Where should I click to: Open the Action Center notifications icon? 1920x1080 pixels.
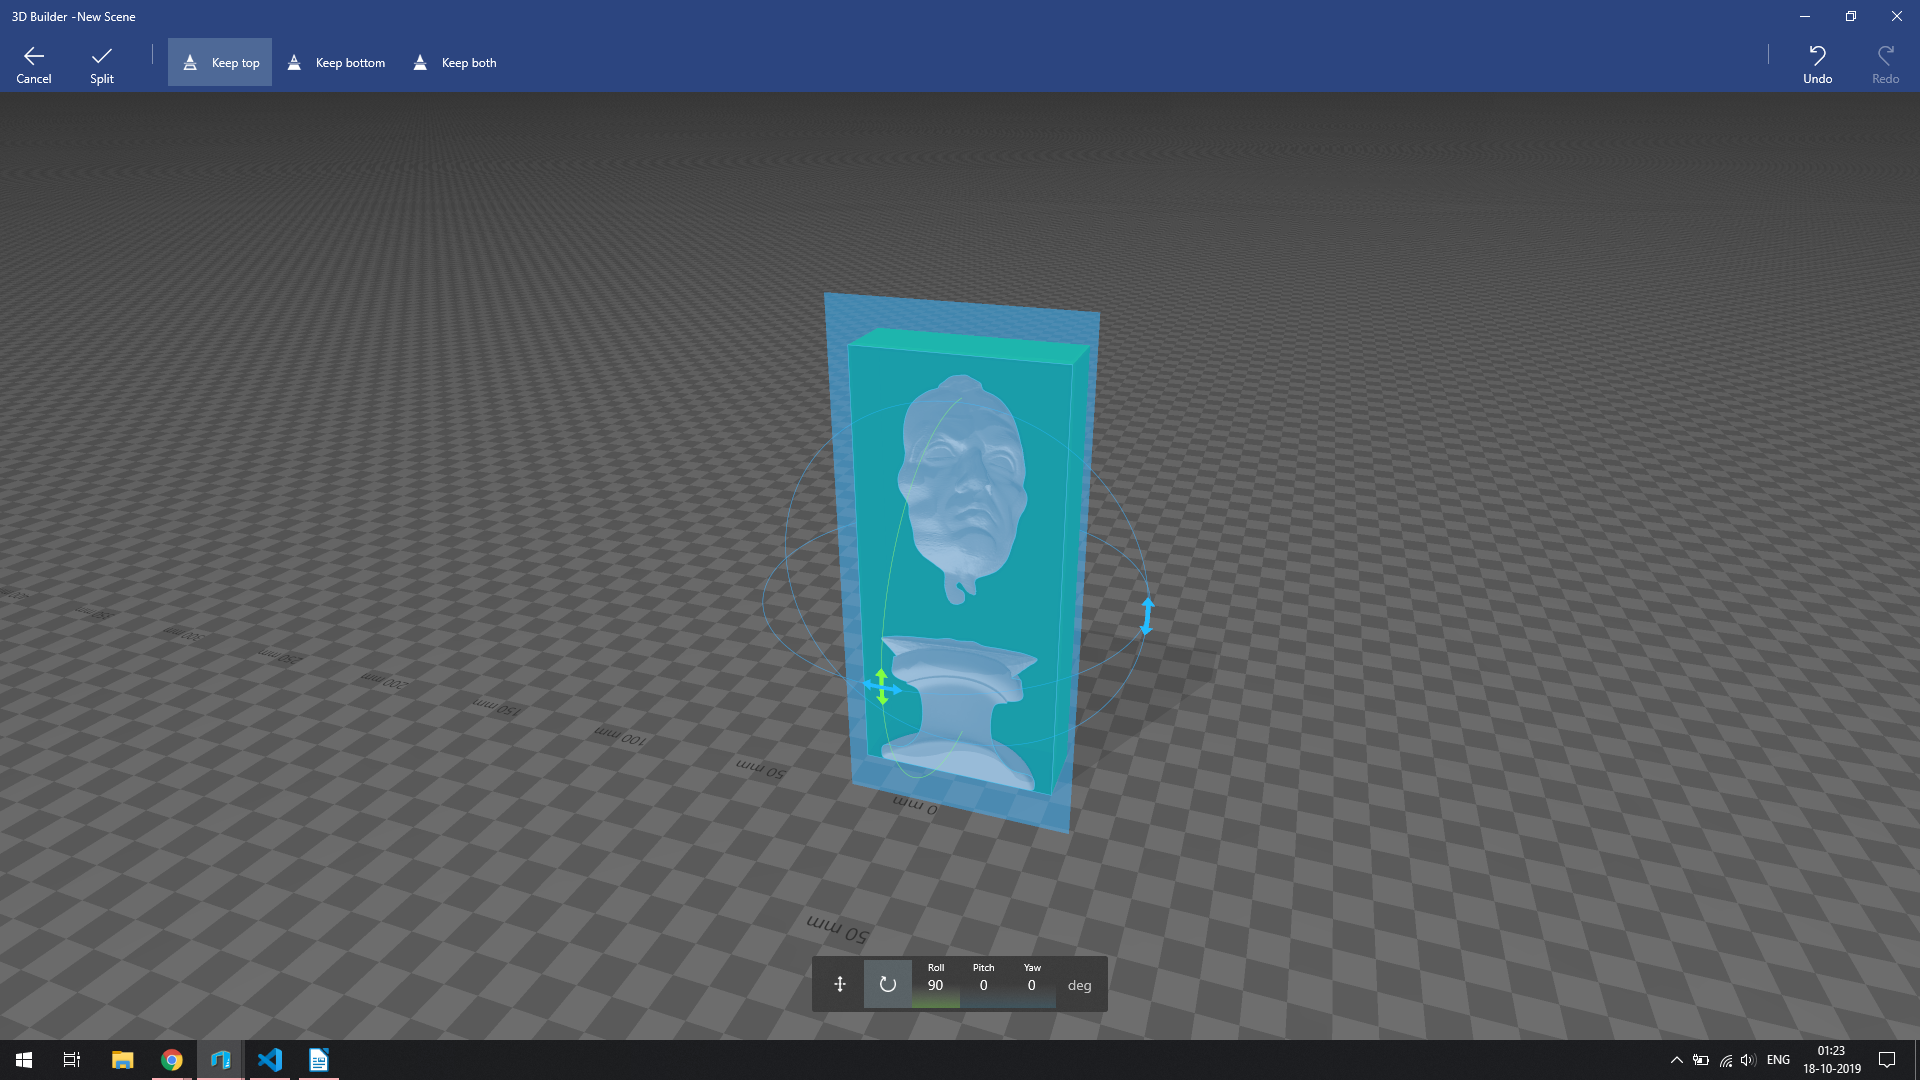tap(1887, 1060)
